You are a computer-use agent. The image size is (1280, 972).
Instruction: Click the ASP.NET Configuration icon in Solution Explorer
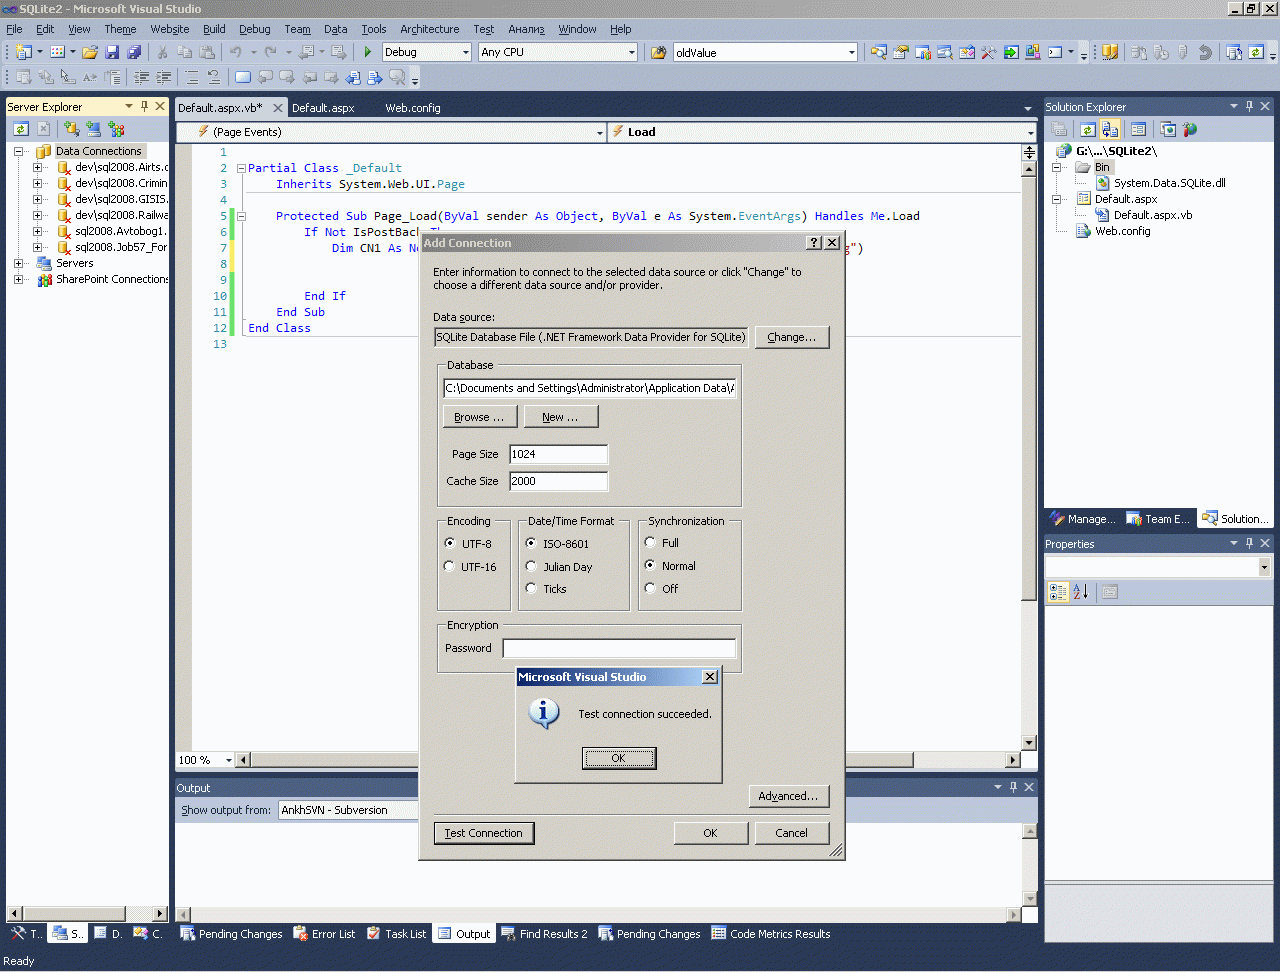tap(1189, 129)
